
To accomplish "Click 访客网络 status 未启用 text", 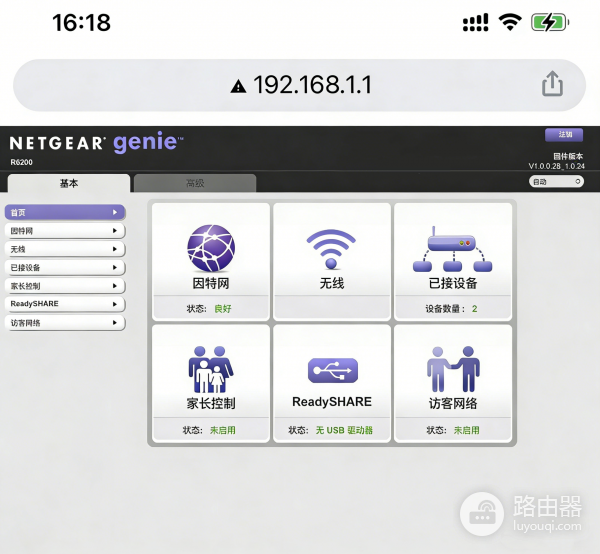I will [466, 430].
